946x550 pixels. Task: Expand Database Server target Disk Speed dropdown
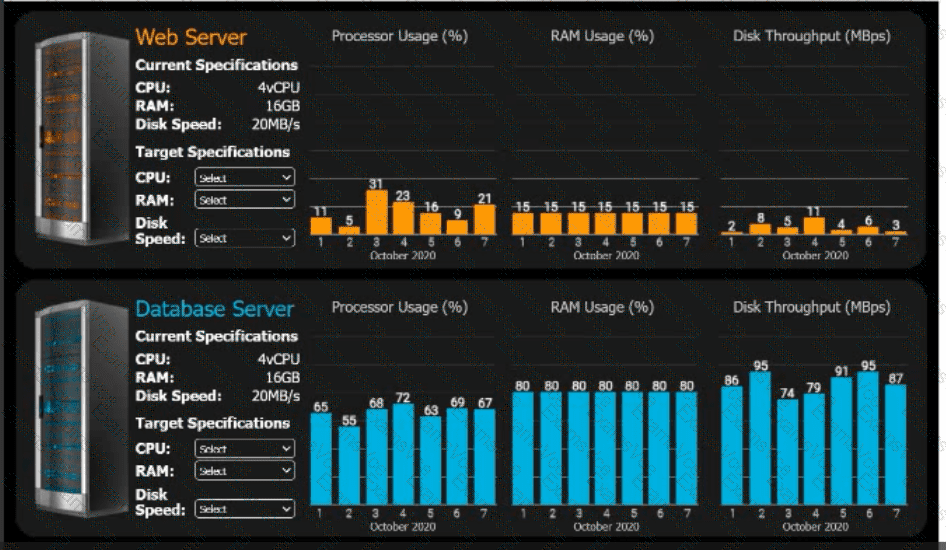point(244,509)
